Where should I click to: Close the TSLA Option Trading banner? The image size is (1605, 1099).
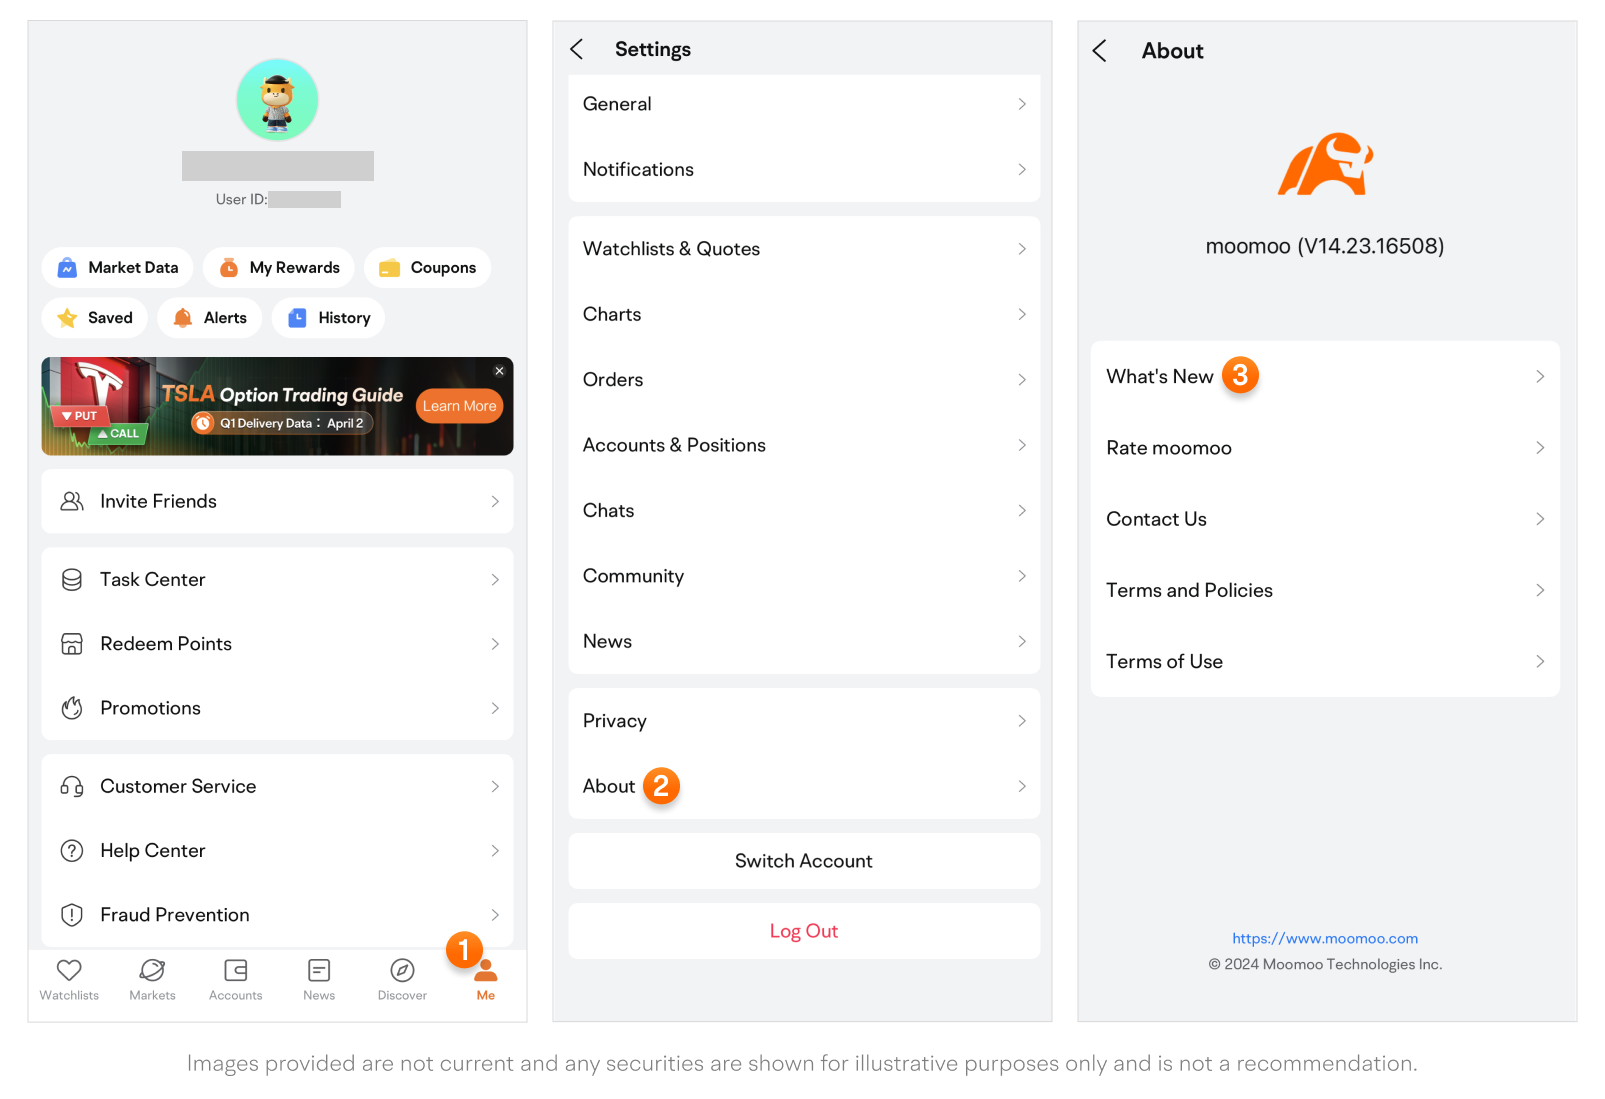[500, 371]
